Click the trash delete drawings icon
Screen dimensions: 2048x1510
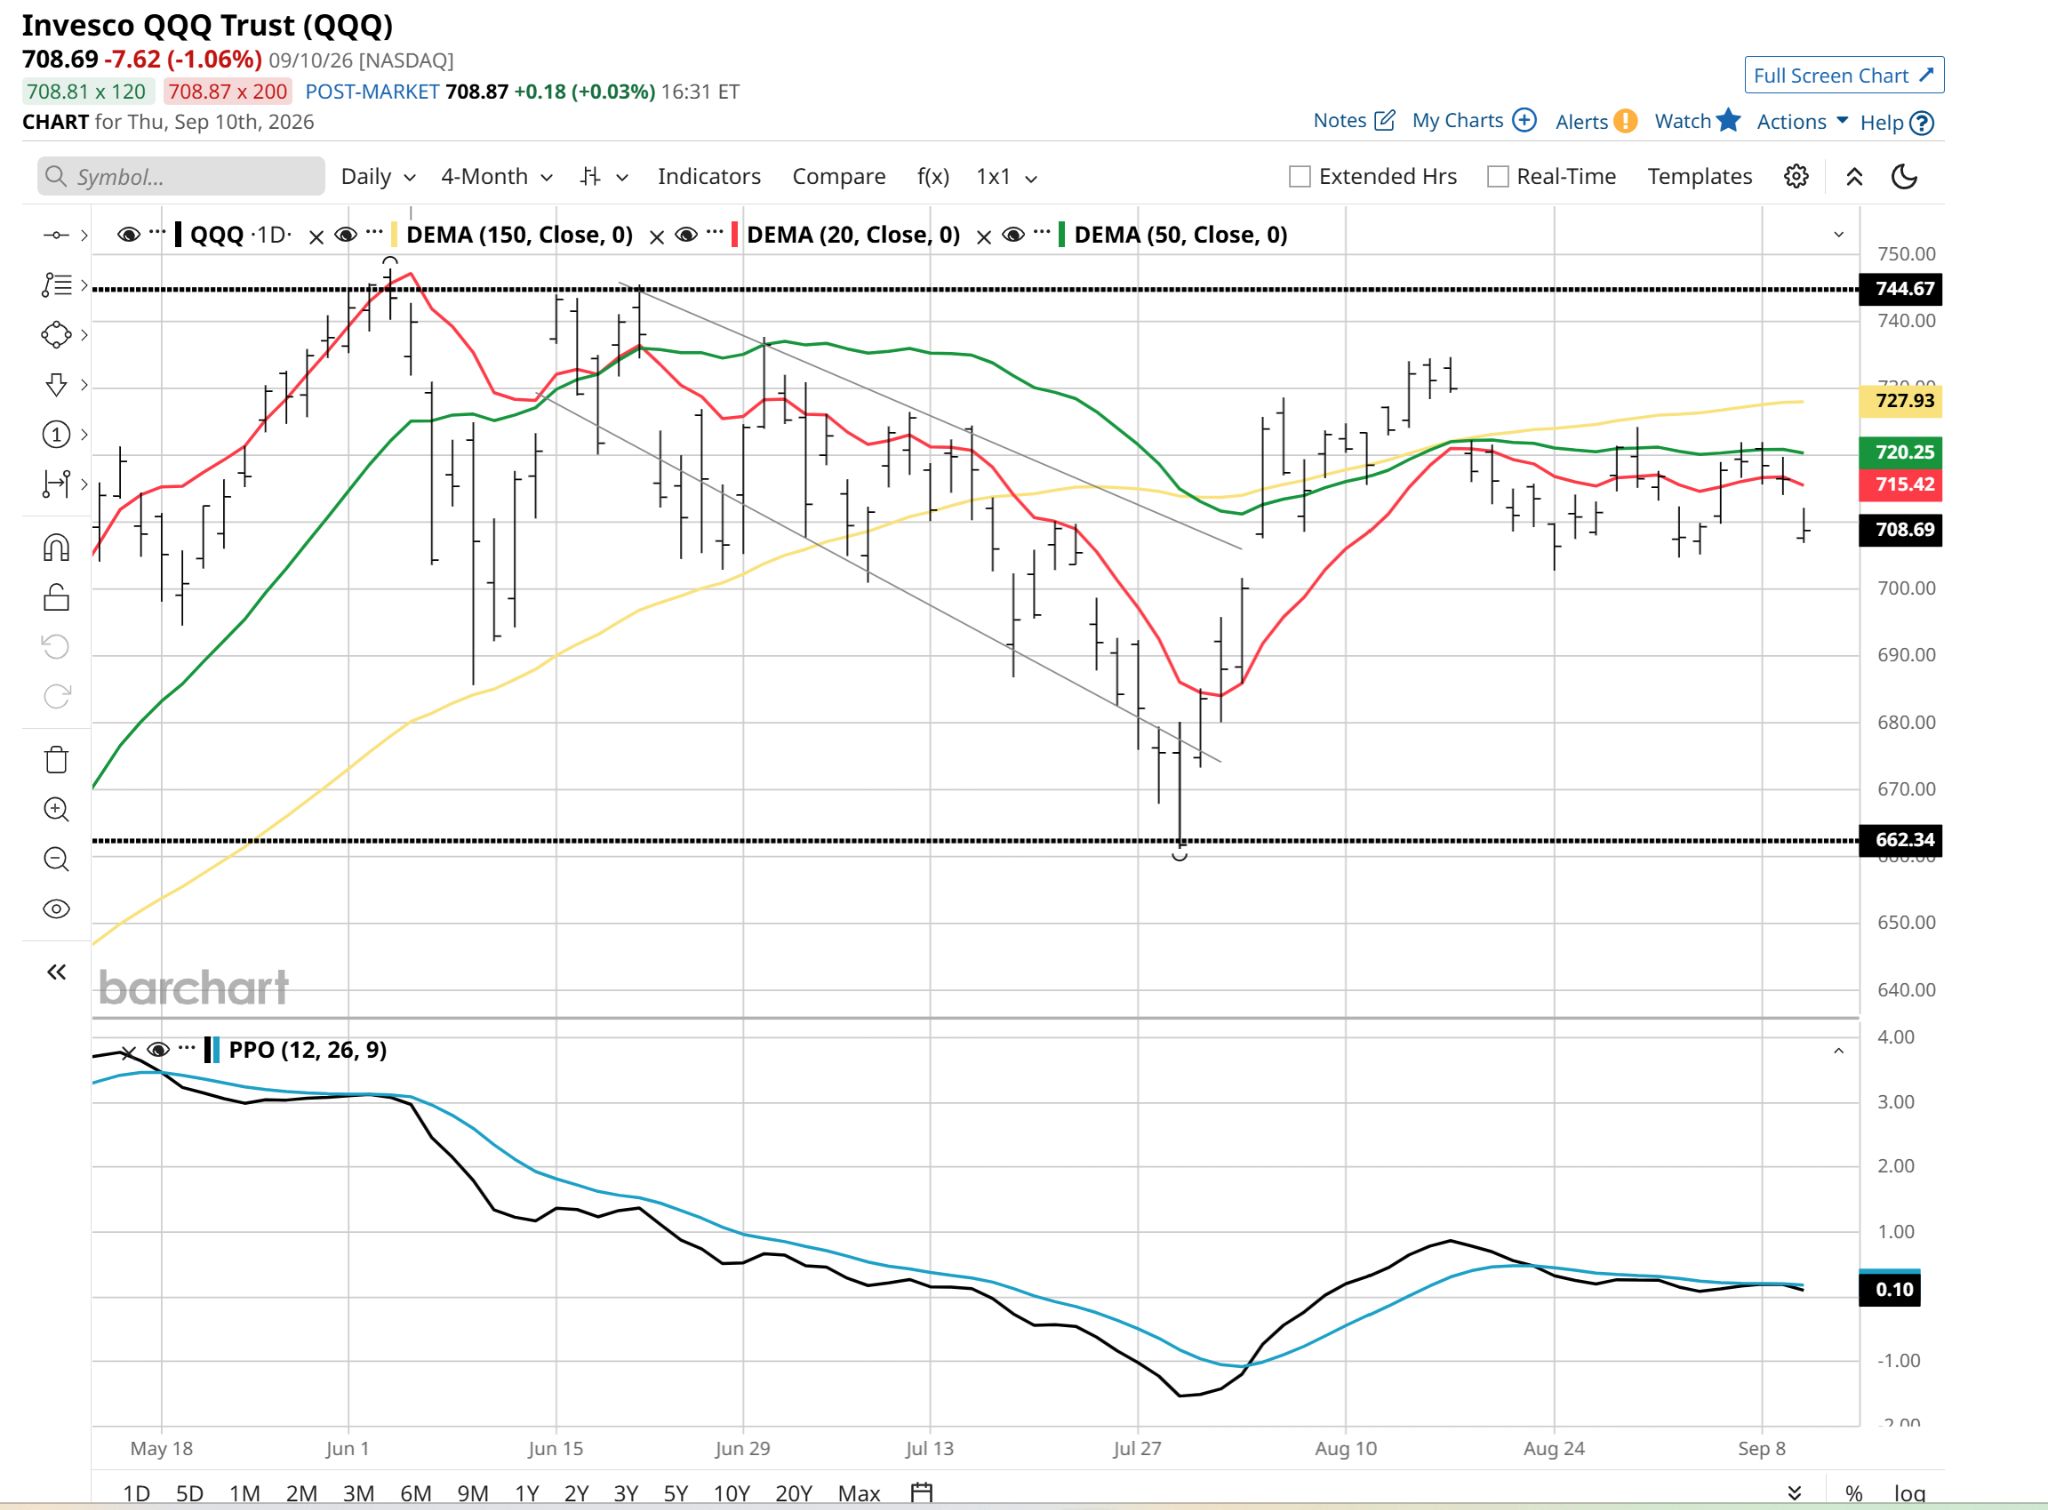(56, 760)
